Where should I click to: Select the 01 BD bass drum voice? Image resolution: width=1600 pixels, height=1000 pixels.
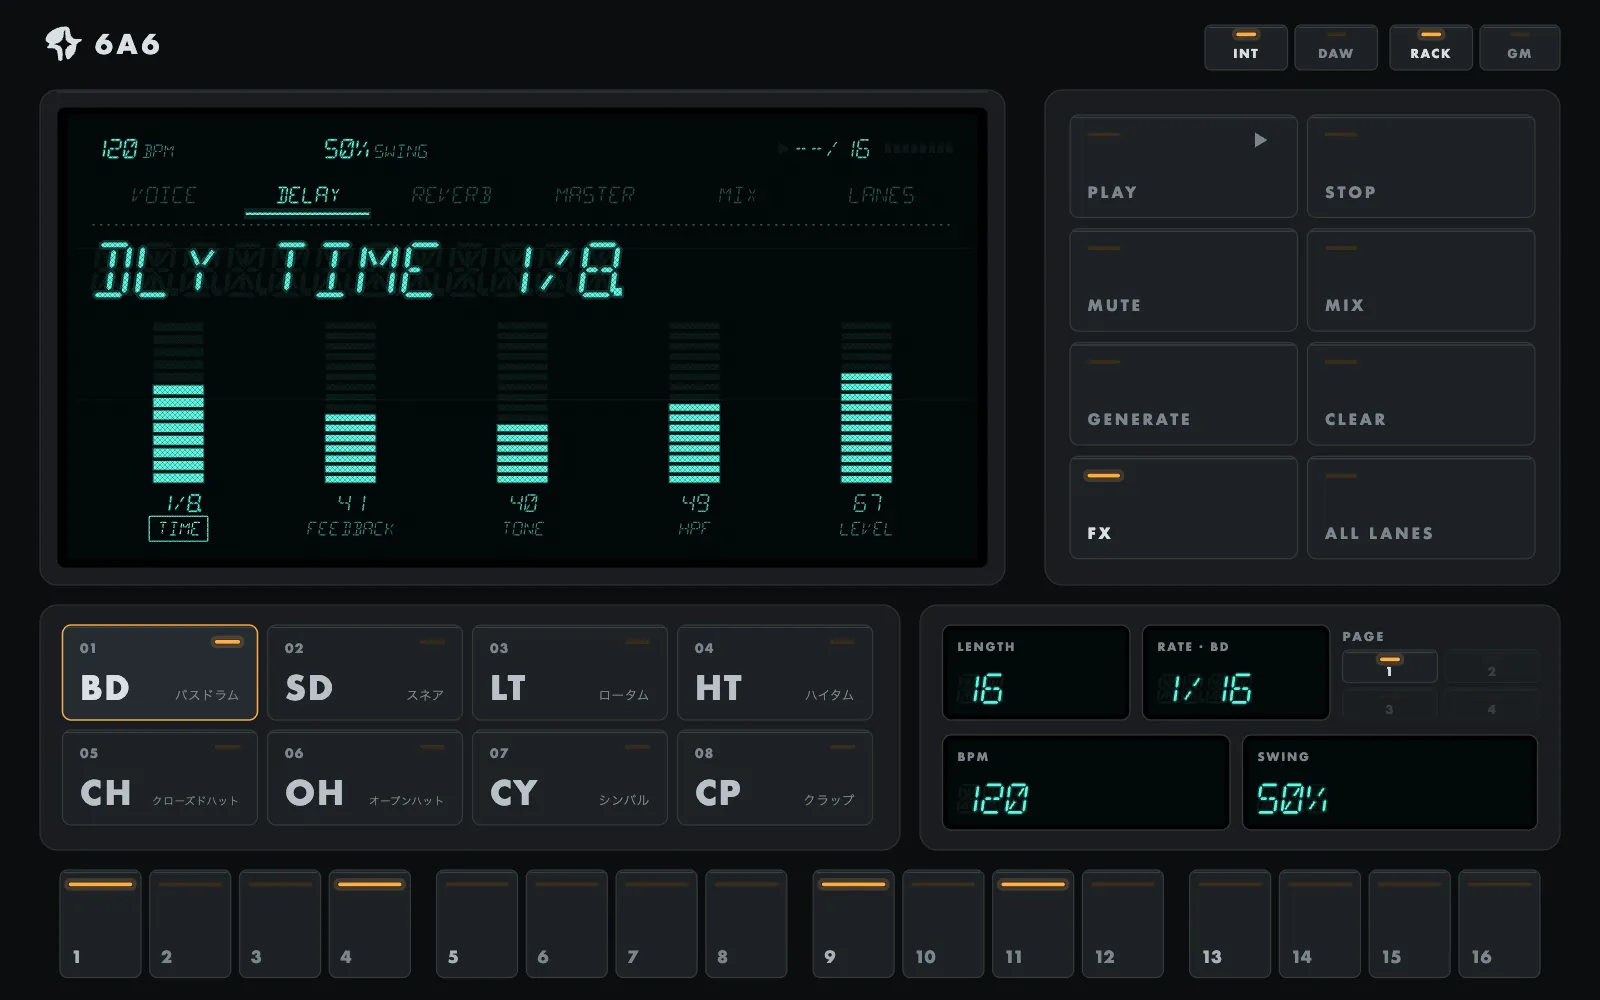coord(160,673)
